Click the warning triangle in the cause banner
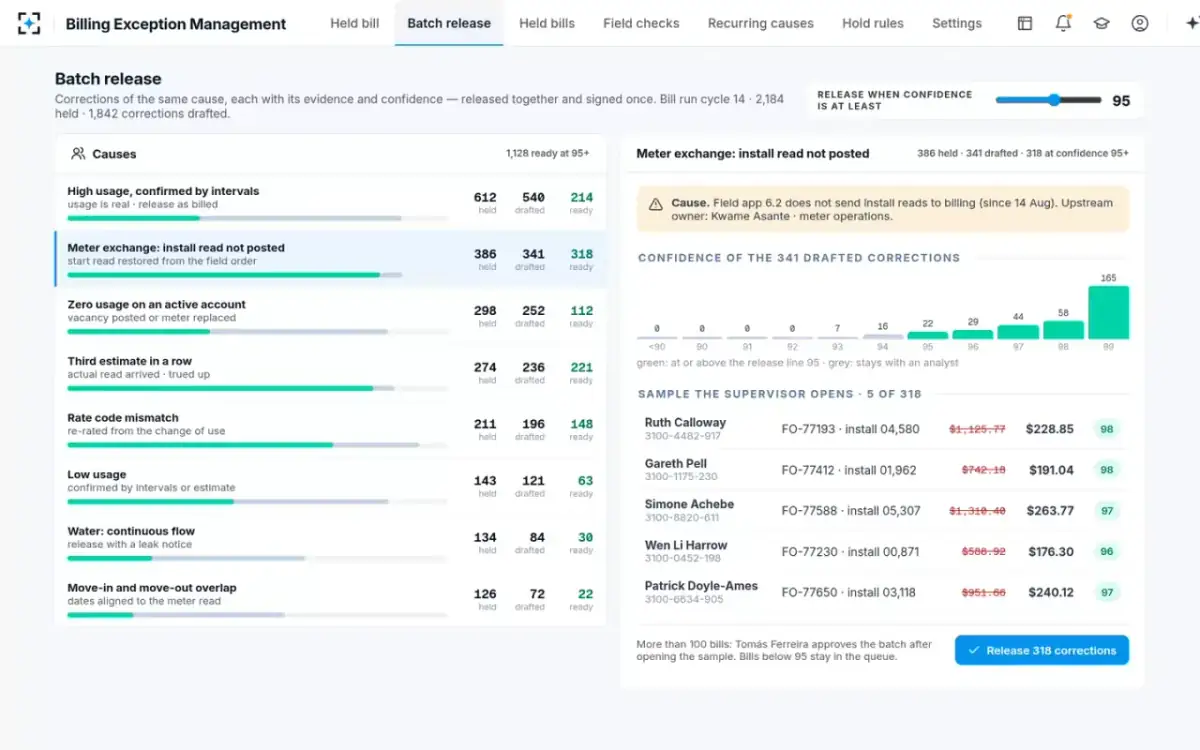 [655, 204]
